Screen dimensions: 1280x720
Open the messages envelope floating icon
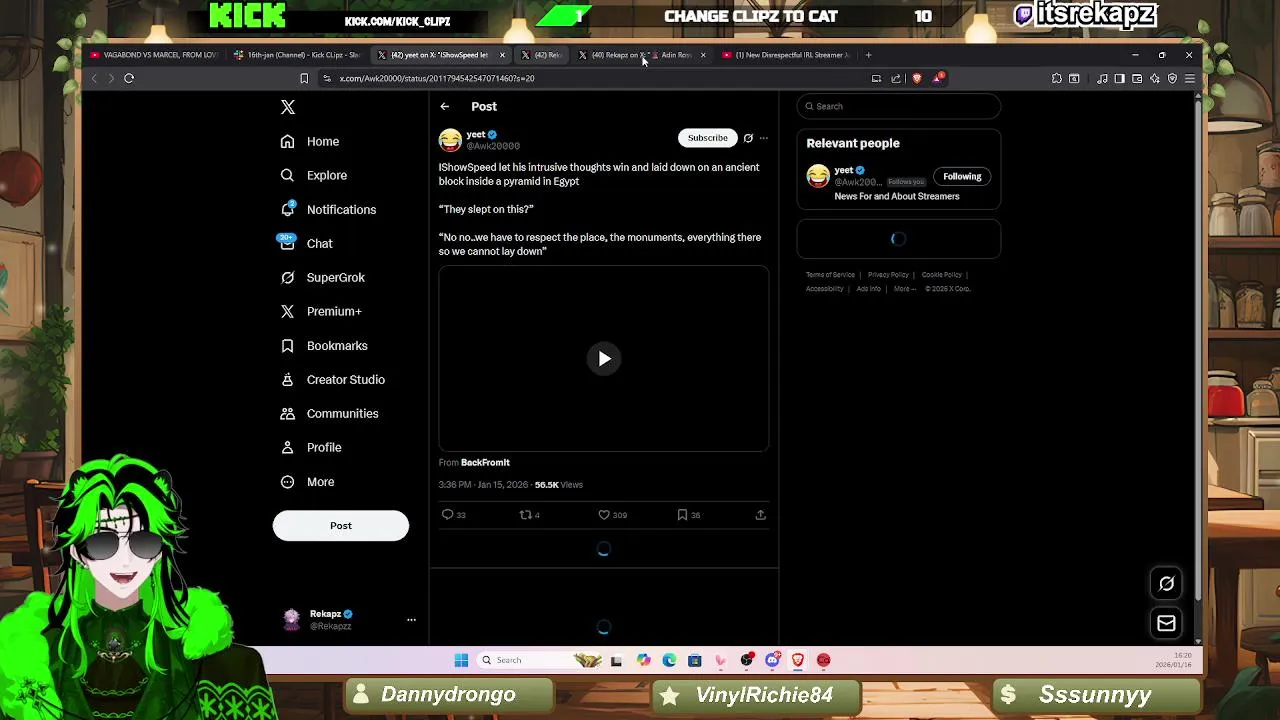(1166, 624)
